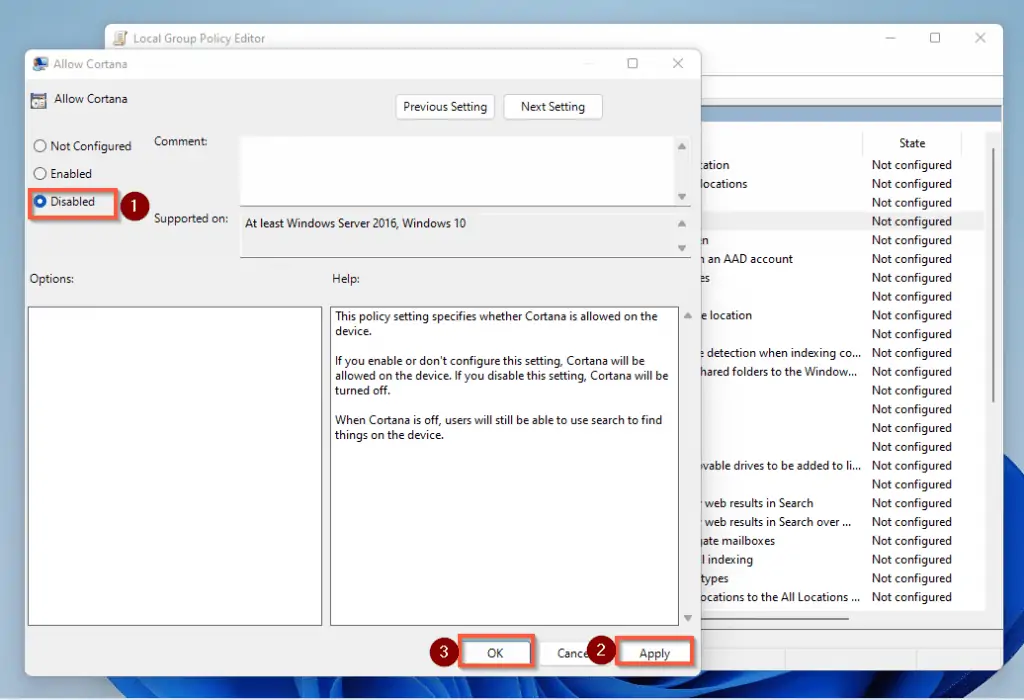Click the Allow Cortana dialog title bar icon

[x=40, y=64]
